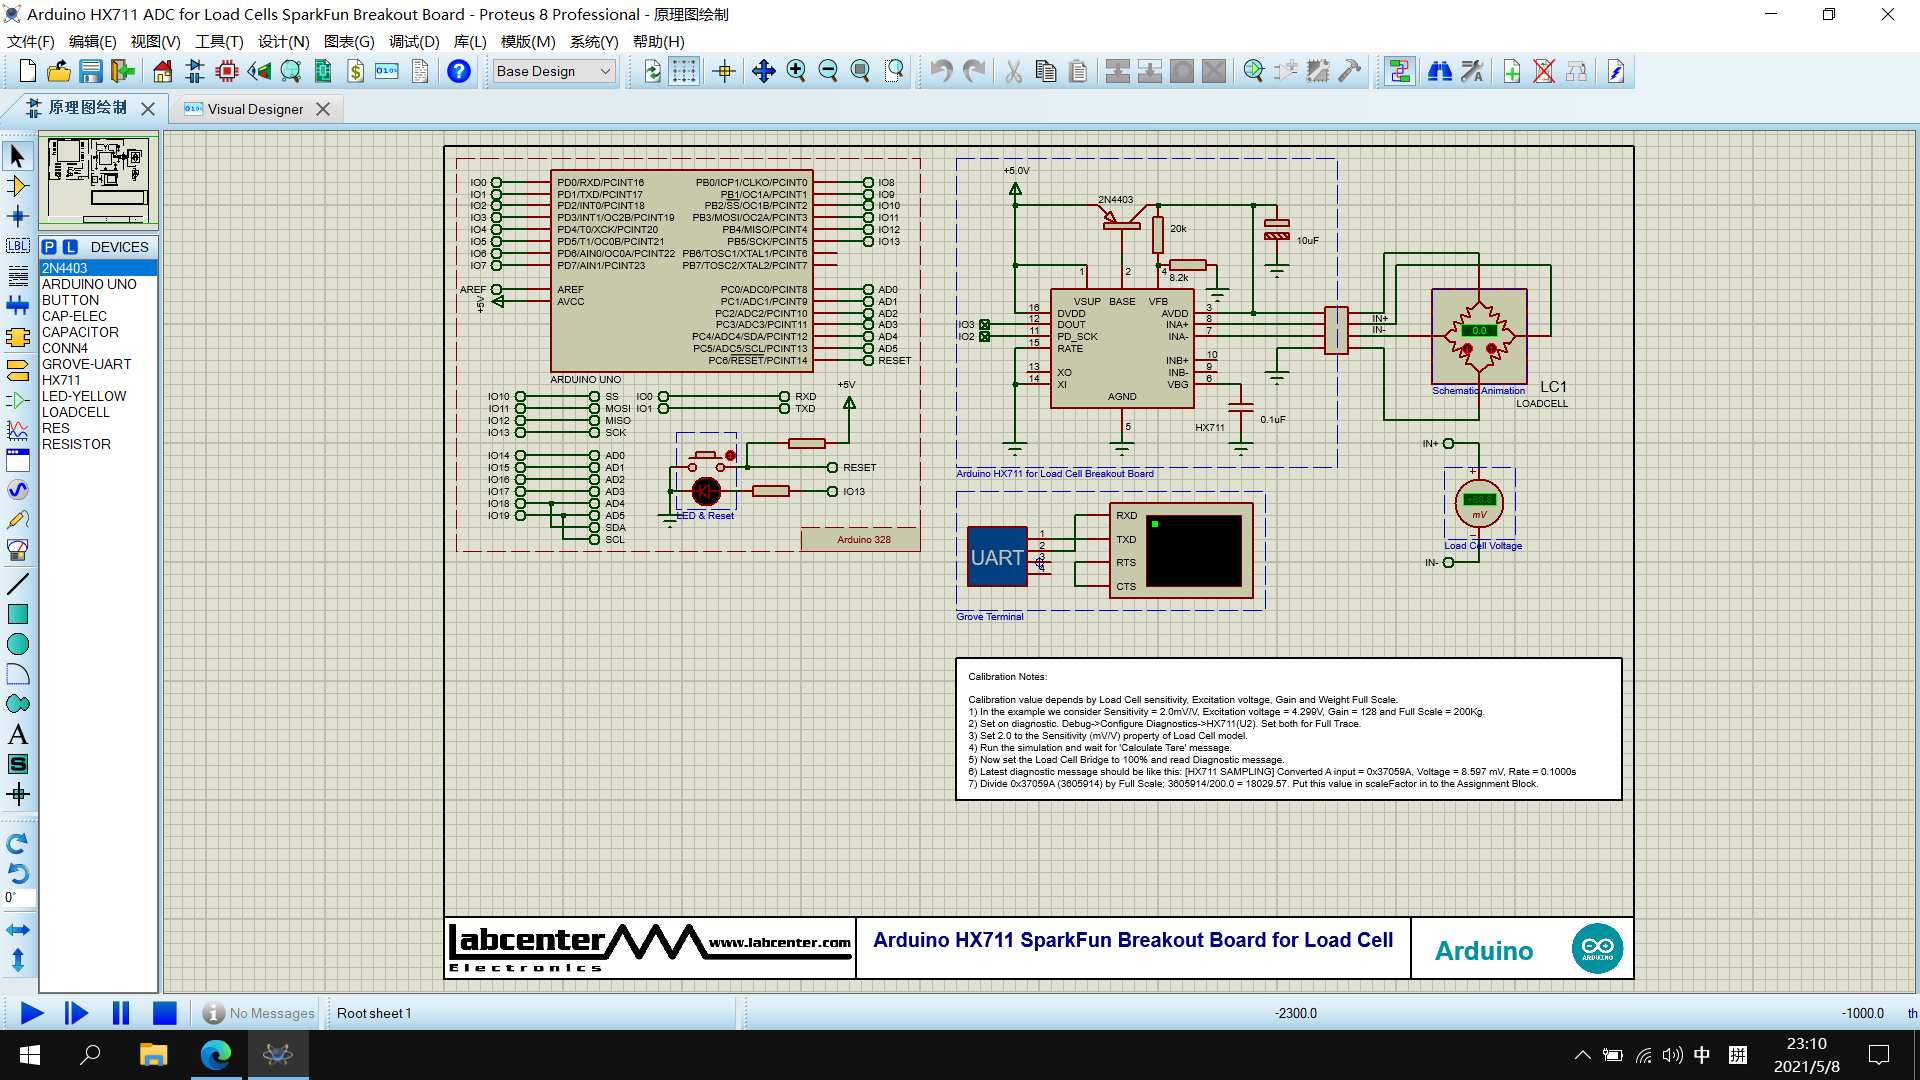
Task: Open the blue Help question mark
Action: (458, 71)
